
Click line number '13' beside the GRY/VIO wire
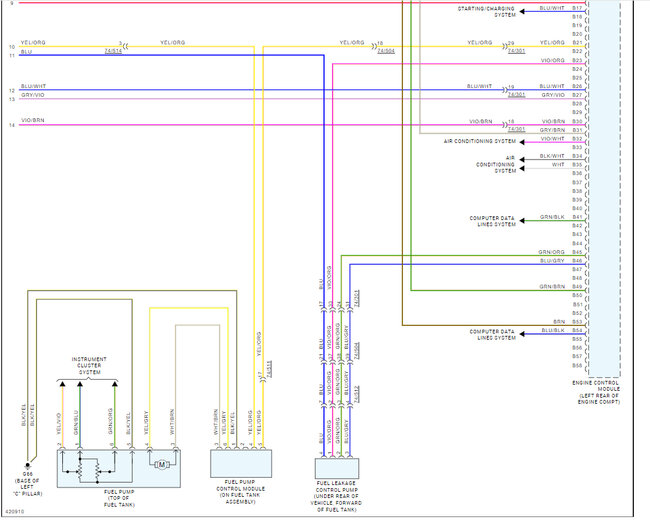pyautogui.click(x=12, y=99)
